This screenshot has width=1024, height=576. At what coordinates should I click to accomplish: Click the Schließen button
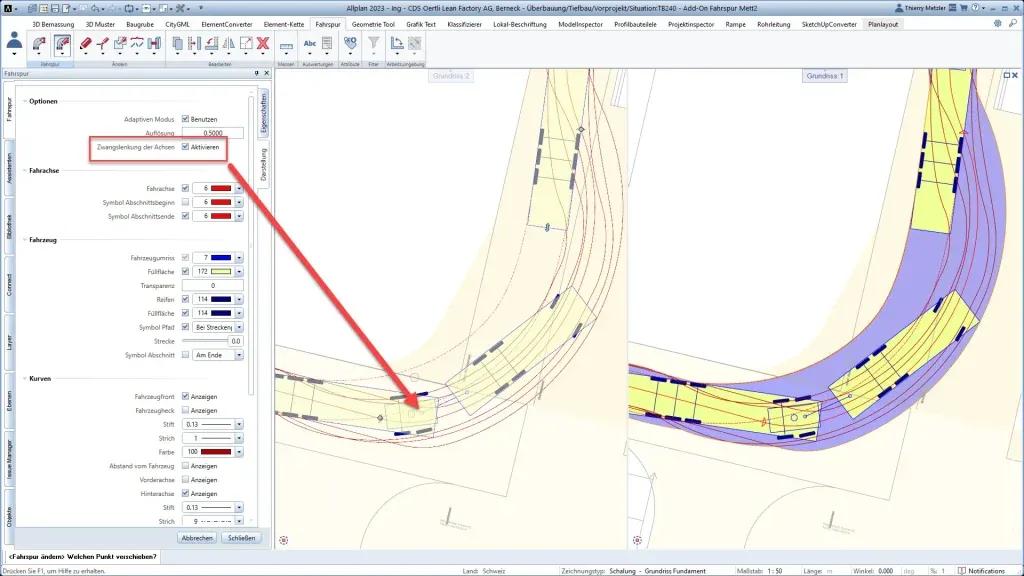click(240, 538)
